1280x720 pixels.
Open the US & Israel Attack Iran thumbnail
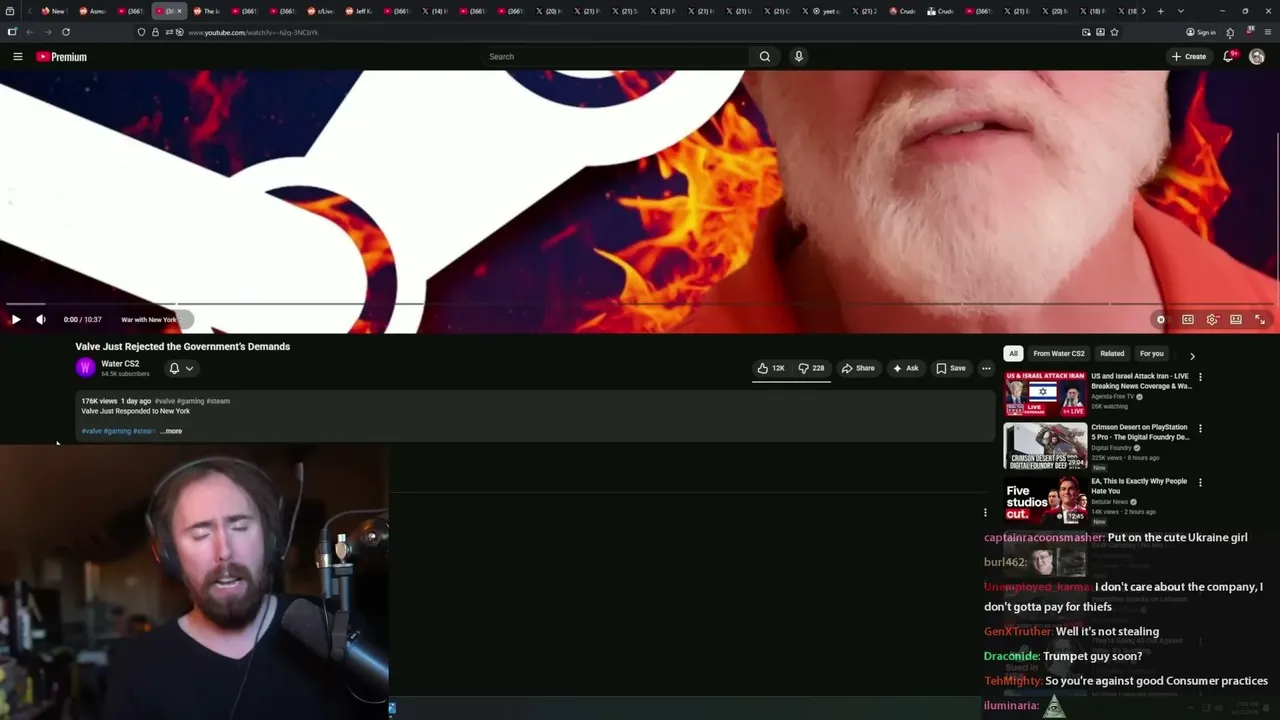(1045, 394)
